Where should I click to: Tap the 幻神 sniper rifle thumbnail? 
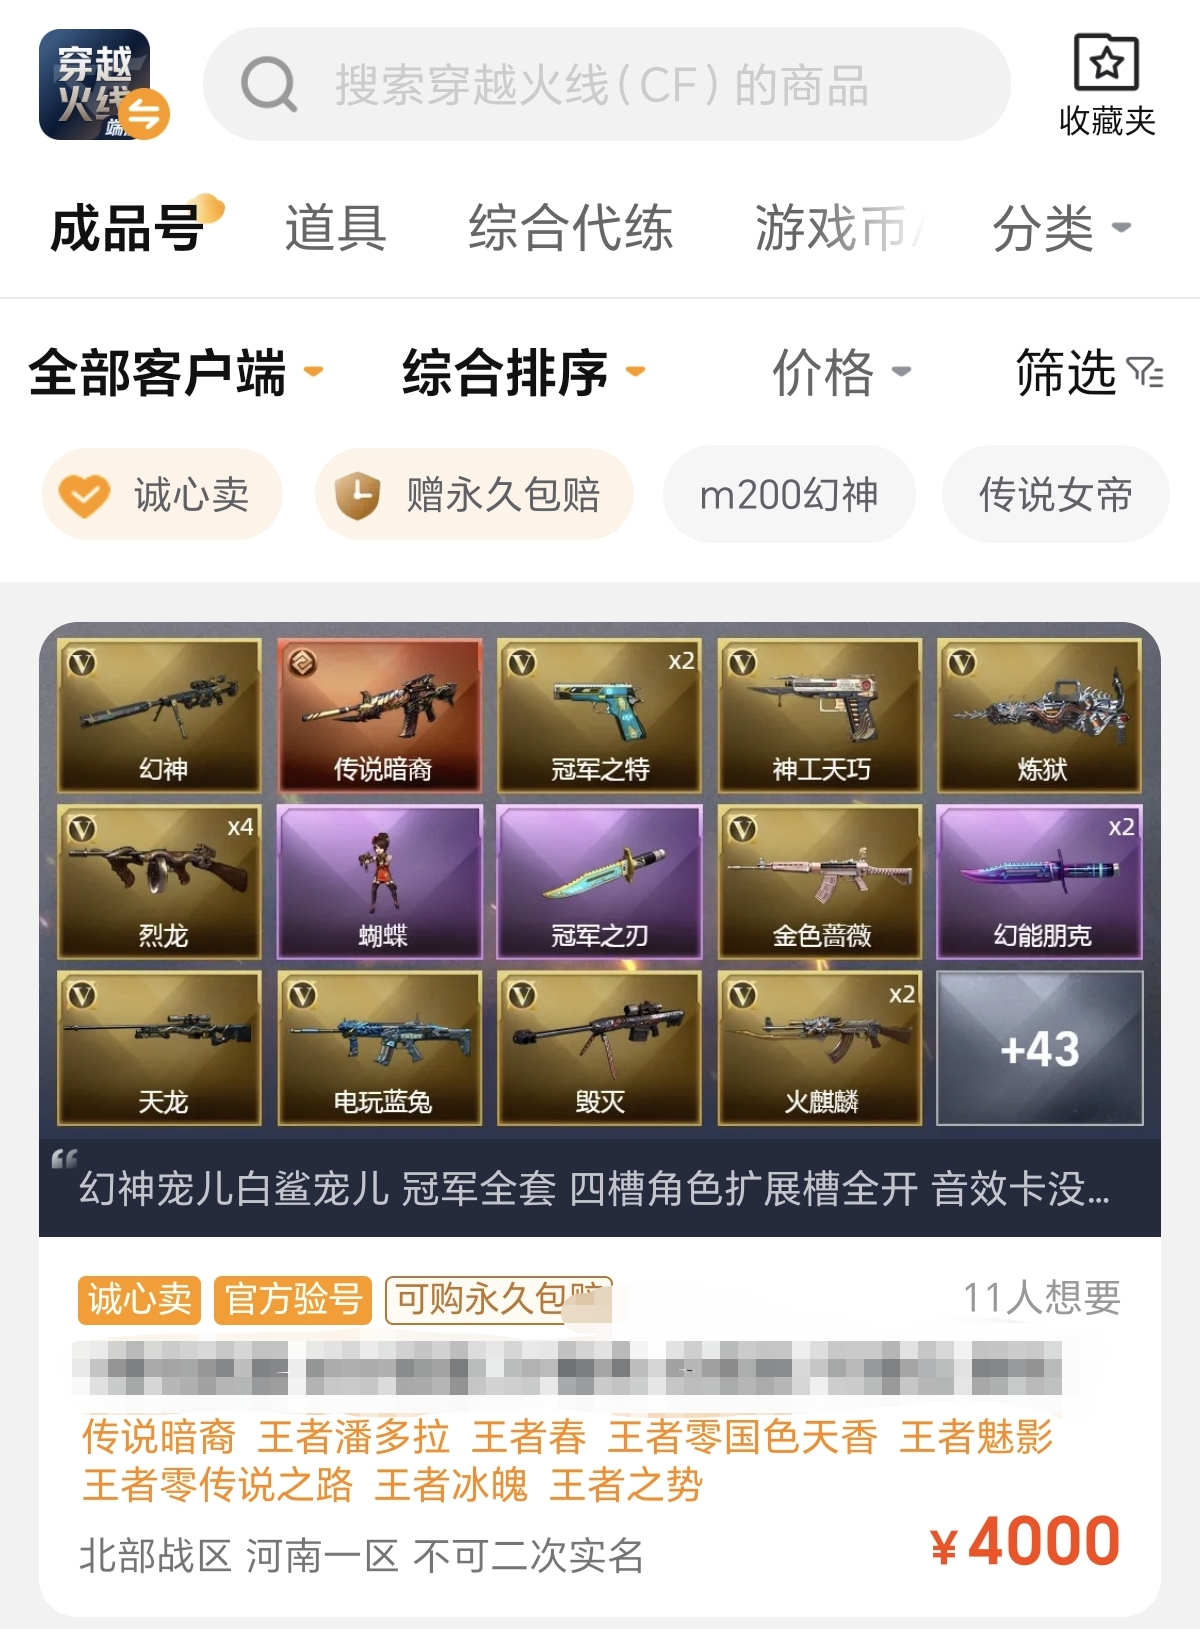[x=160, y=715]
